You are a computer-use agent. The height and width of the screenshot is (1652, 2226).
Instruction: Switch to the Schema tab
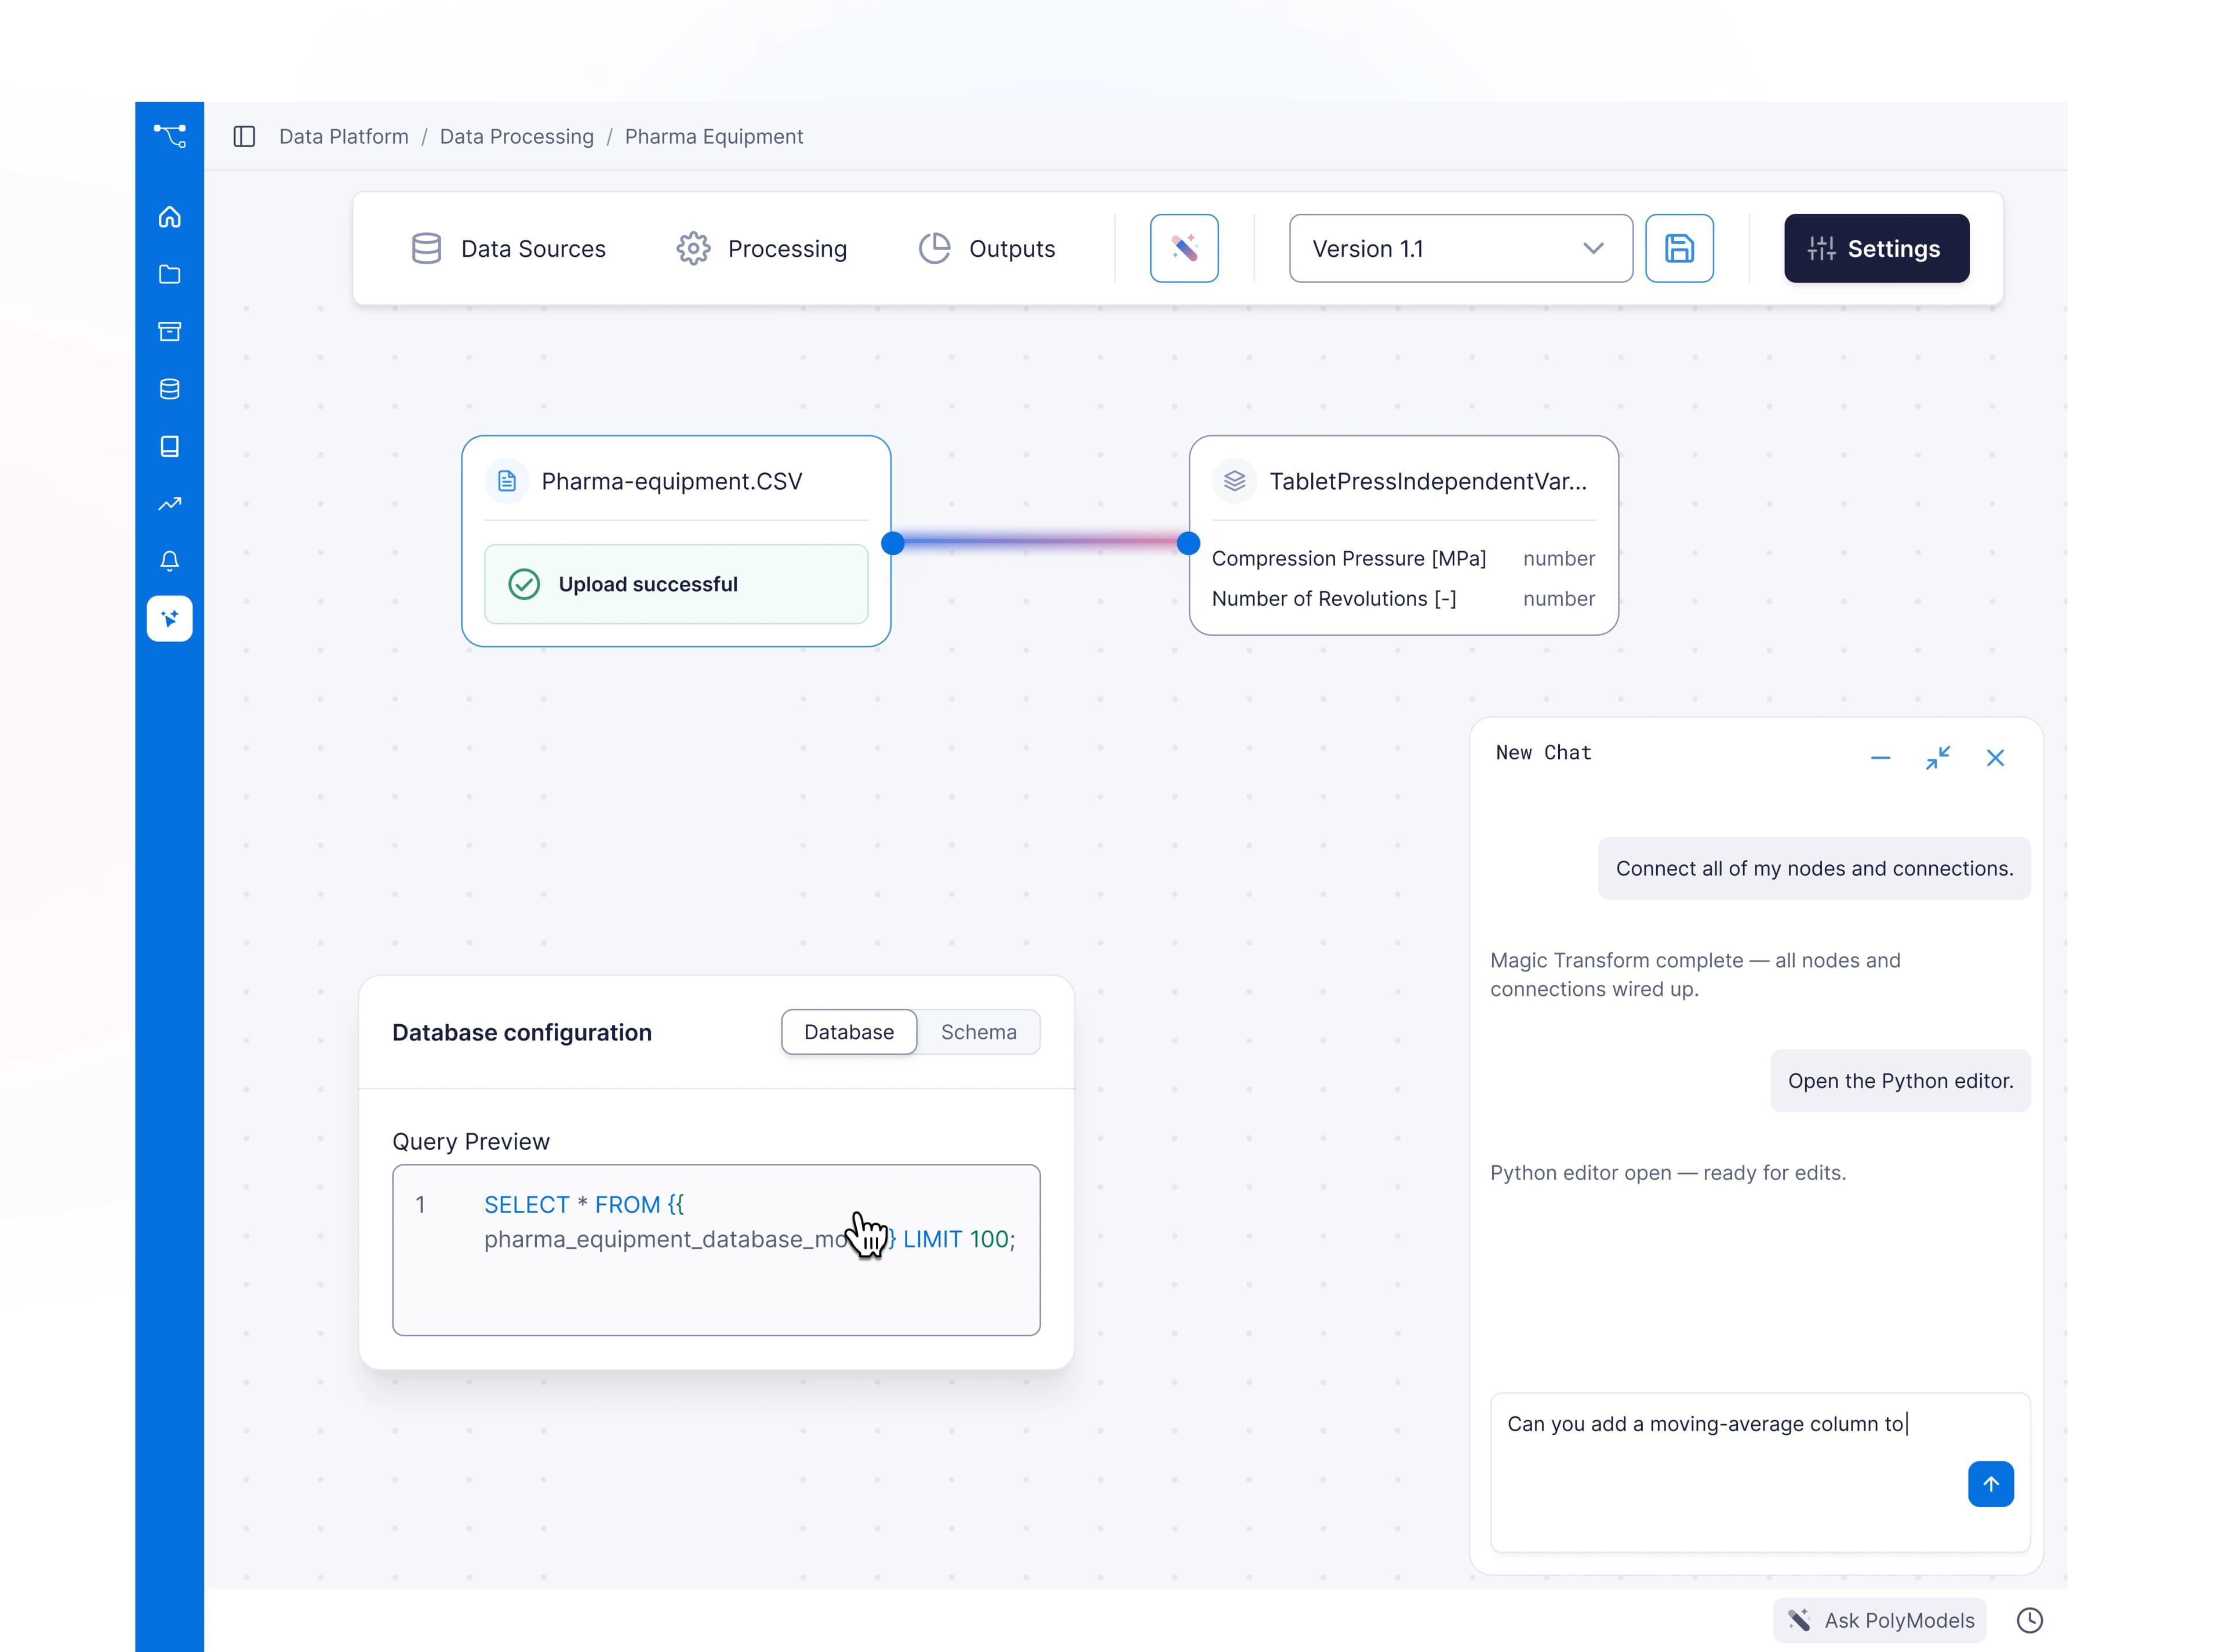pyautogui.click(x=978, y=1032)
